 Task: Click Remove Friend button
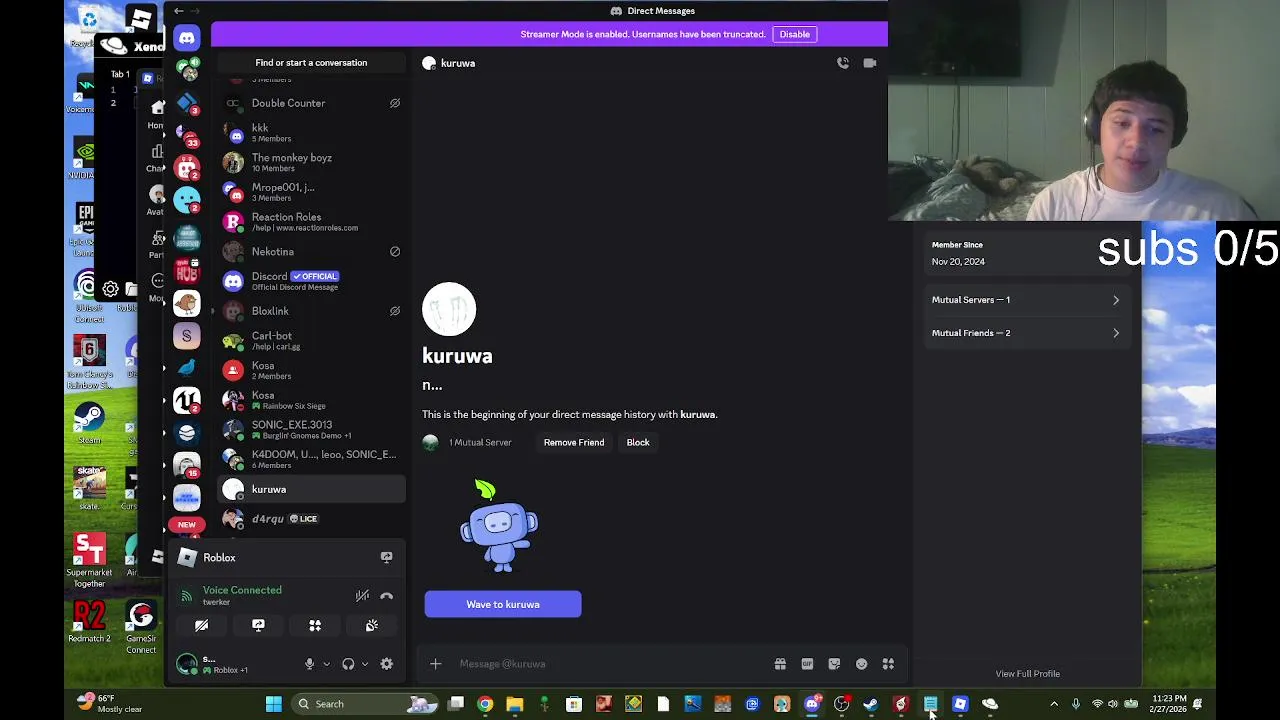point(574,442)
